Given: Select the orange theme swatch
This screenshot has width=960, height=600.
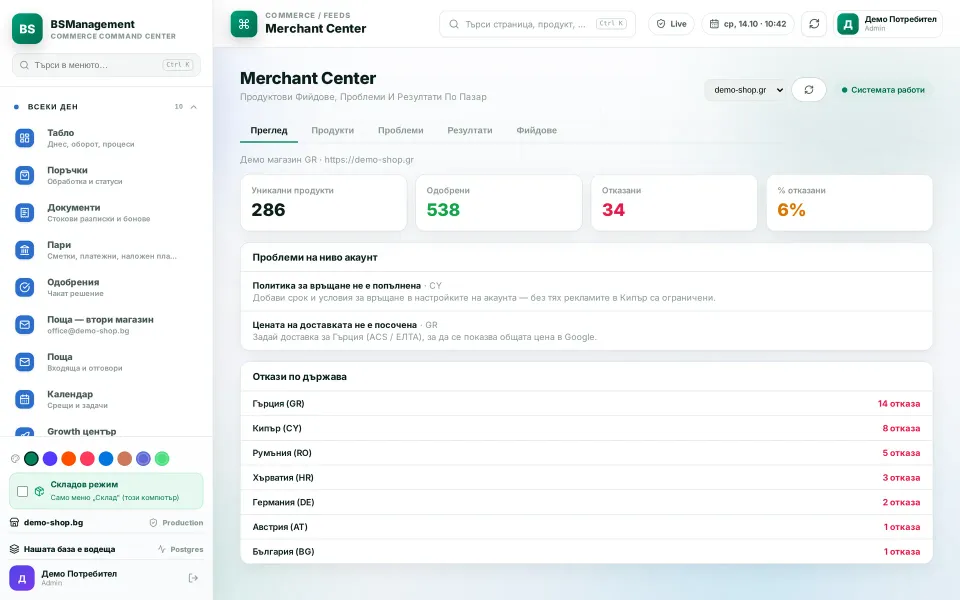Looking at the screenshot, I should click(69, 459).
